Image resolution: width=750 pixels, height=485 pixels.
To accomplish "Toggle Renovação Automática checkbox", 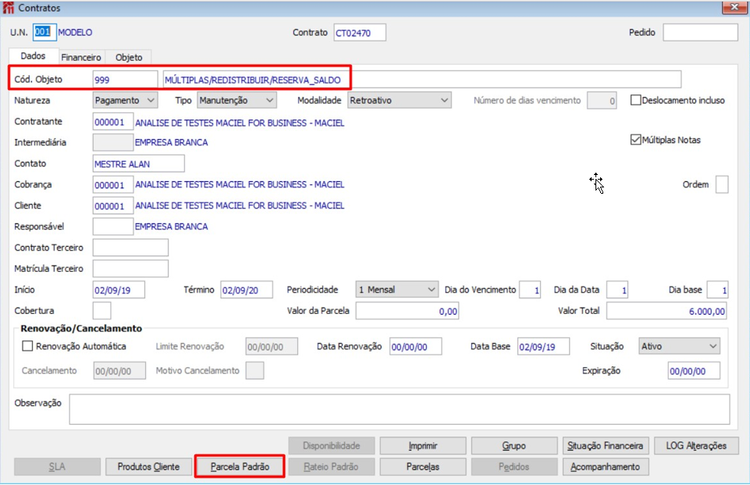I will point(28,346).
